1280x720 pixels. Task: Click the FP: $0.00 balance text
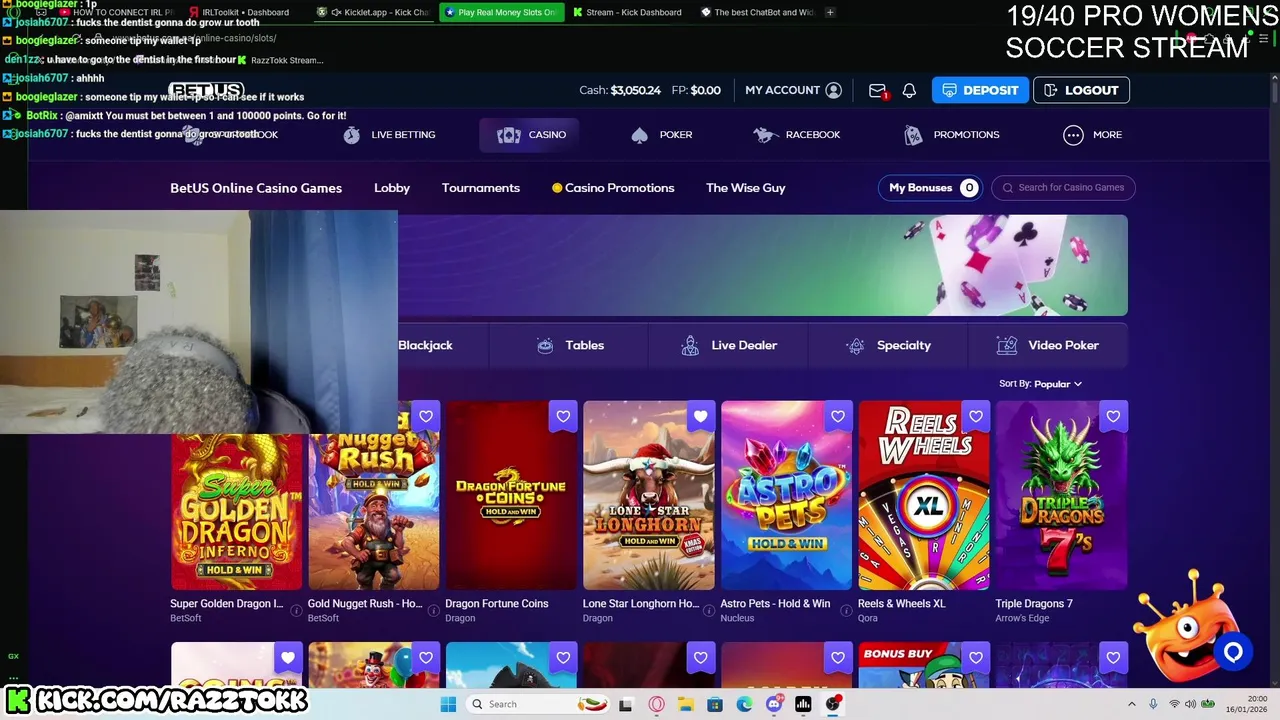[696, 90]
